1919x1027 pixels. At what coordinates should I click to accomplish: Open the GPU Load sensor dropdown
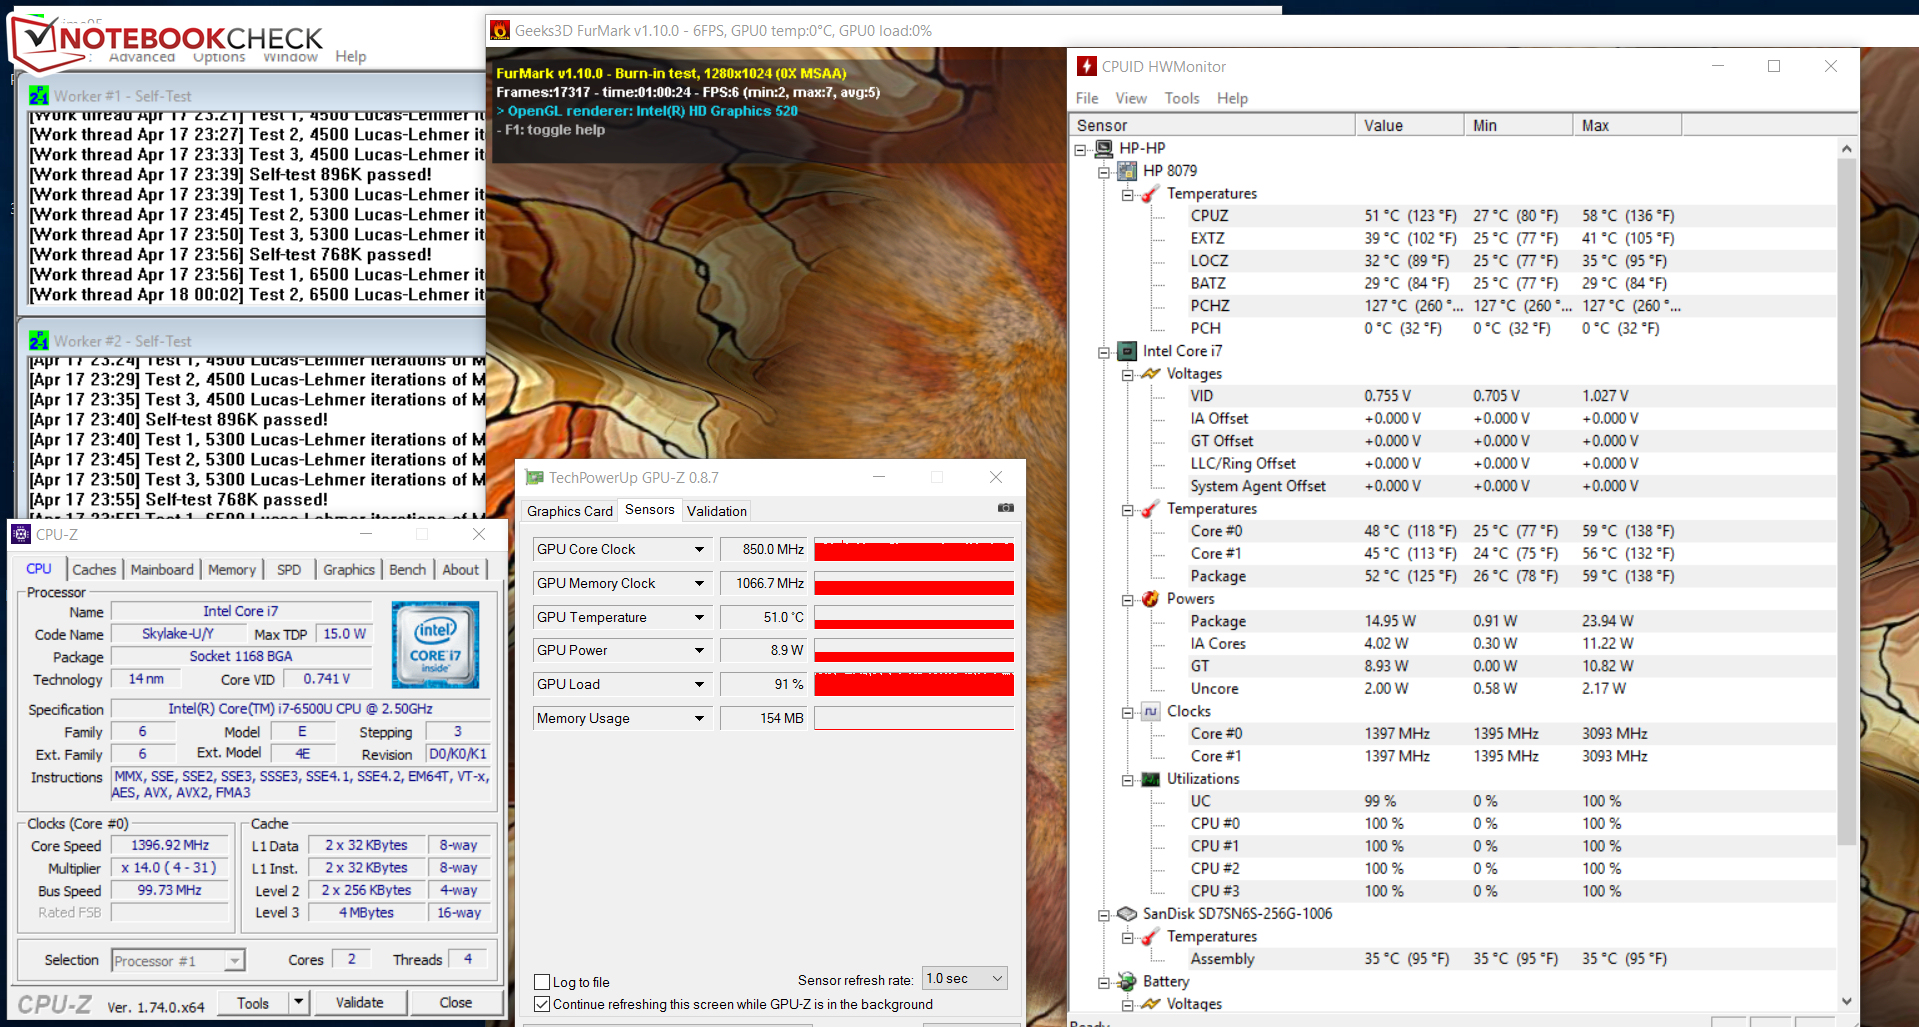pyautogui.click(x=699, y=684)
